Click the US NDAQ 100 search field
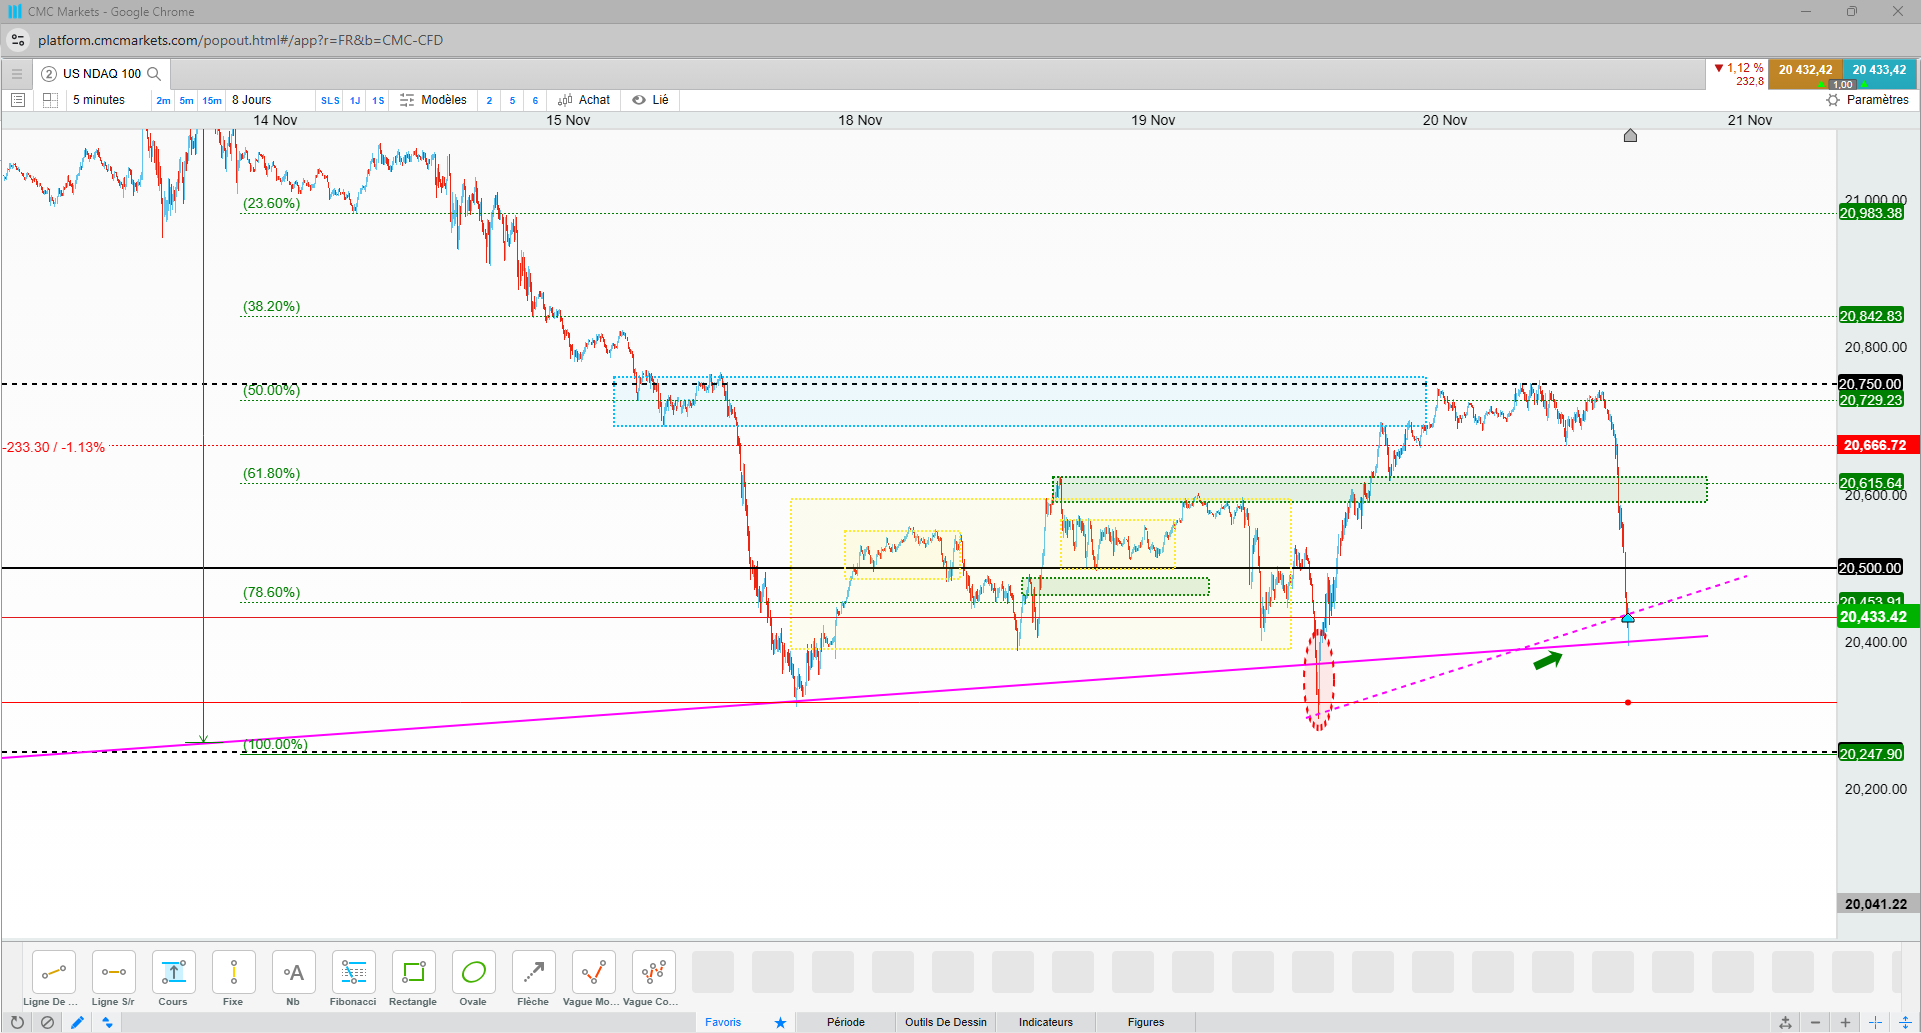This screenshot has height=1033, width=1921. click(102, 74)
